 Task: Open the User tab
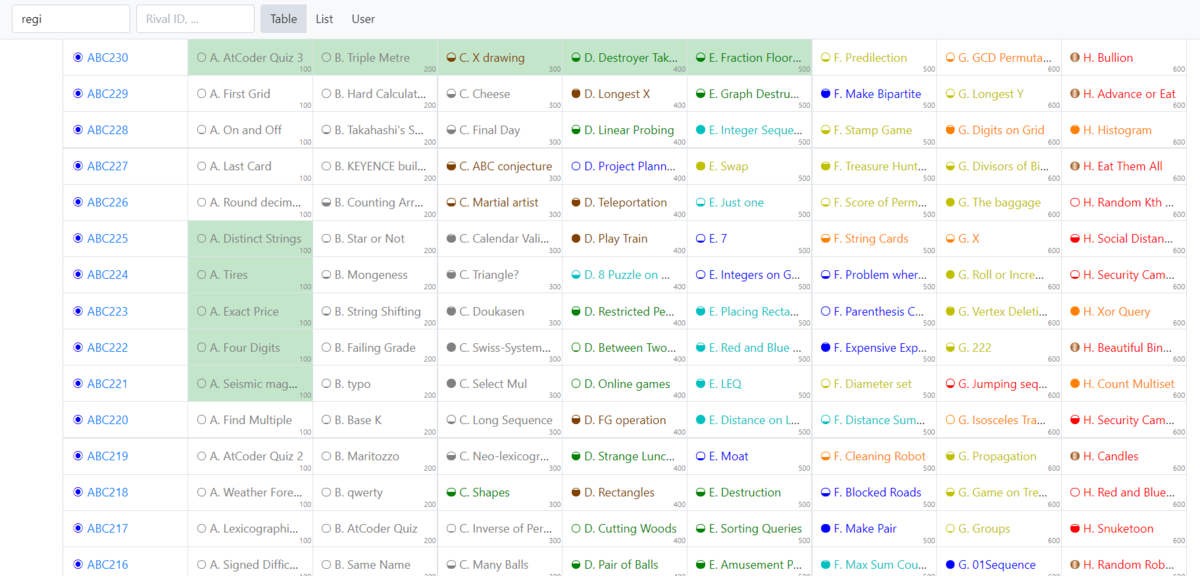pyautogui.click(x=363, y=19)
